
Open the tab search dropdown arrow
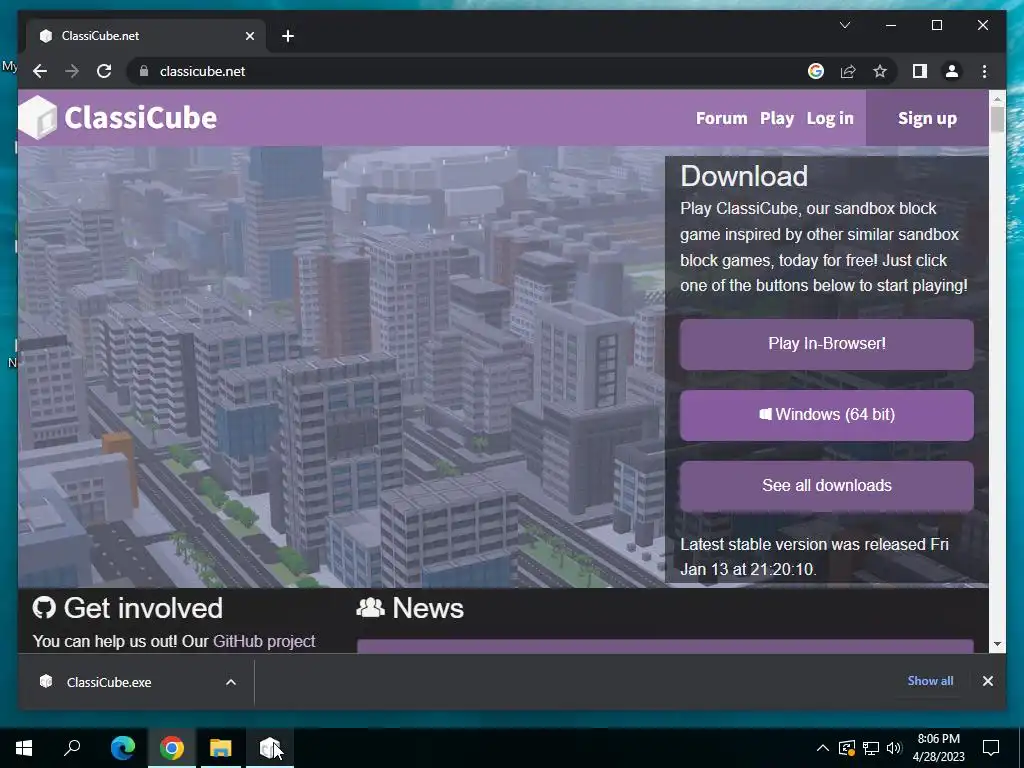pyautogui.click(x=844, y=25)
